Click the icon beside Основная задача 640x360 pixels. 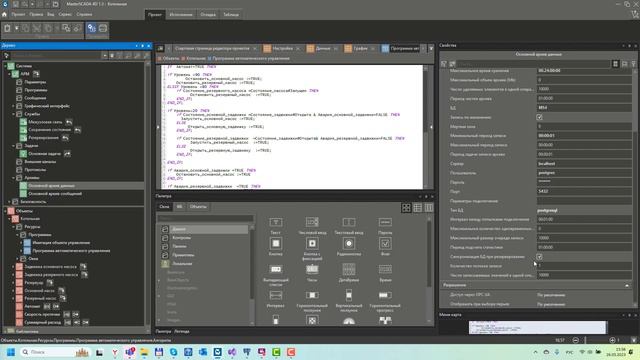click(67, 154)
